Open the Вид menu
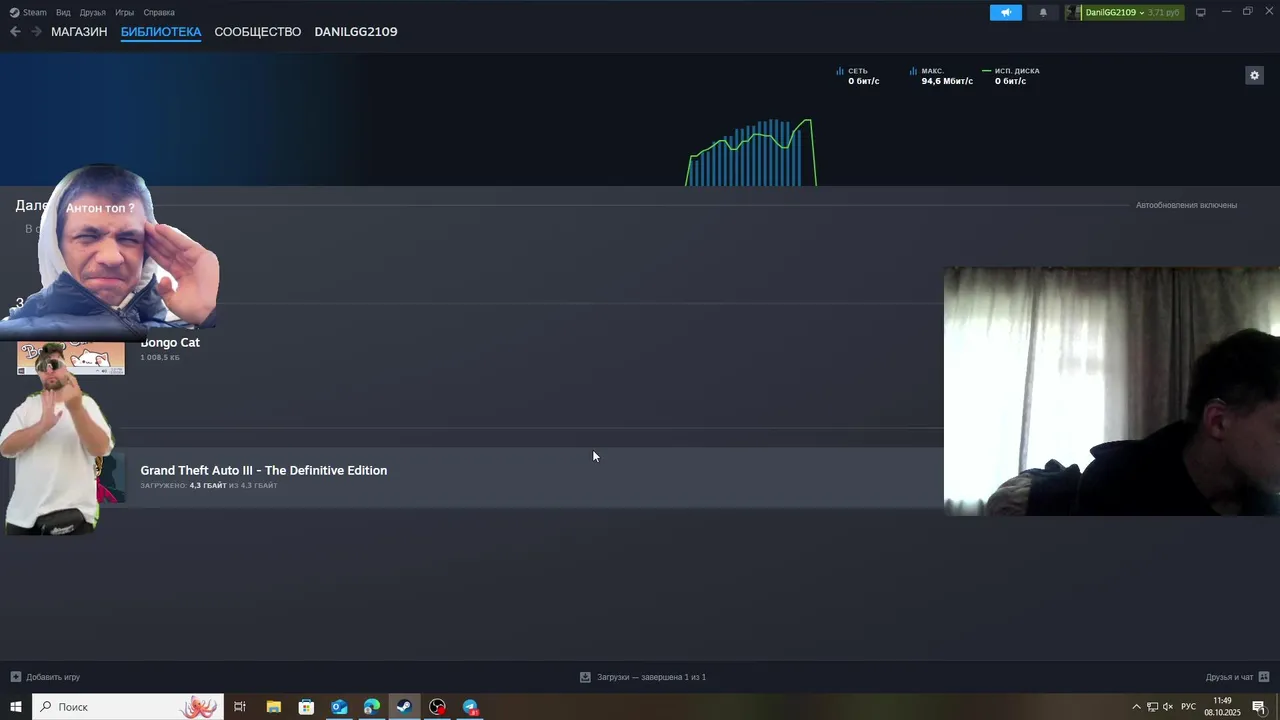Screen dimensions: 1280x720 point(63,12)
